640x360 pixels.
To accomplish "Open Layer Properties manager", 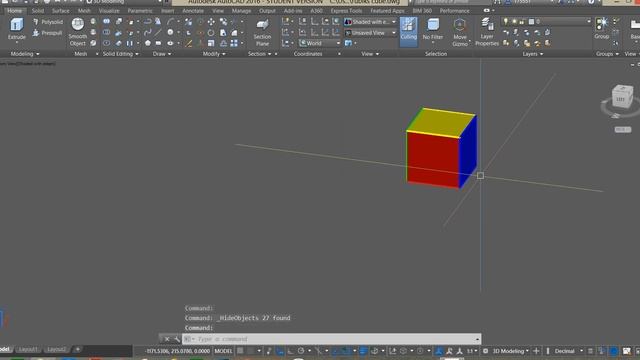I will coord(487,32).
